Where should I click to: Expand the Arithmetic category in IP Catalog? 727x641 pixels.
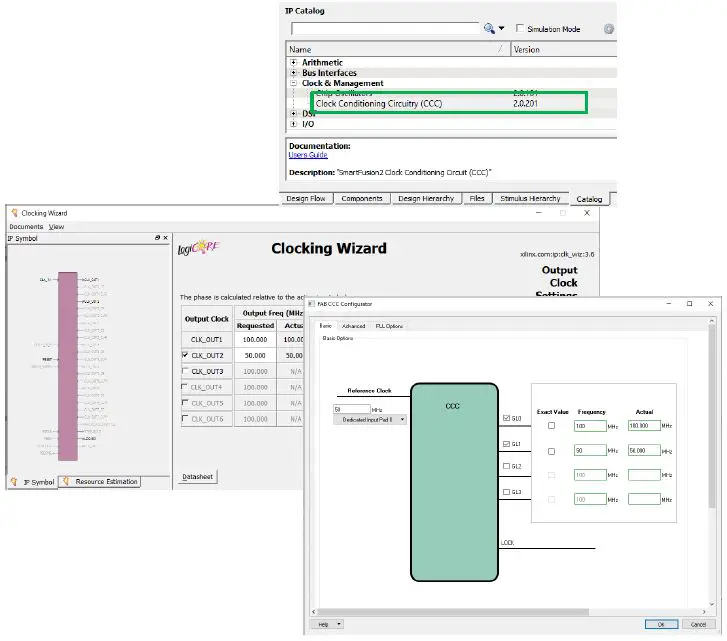[x=293, y=62]
